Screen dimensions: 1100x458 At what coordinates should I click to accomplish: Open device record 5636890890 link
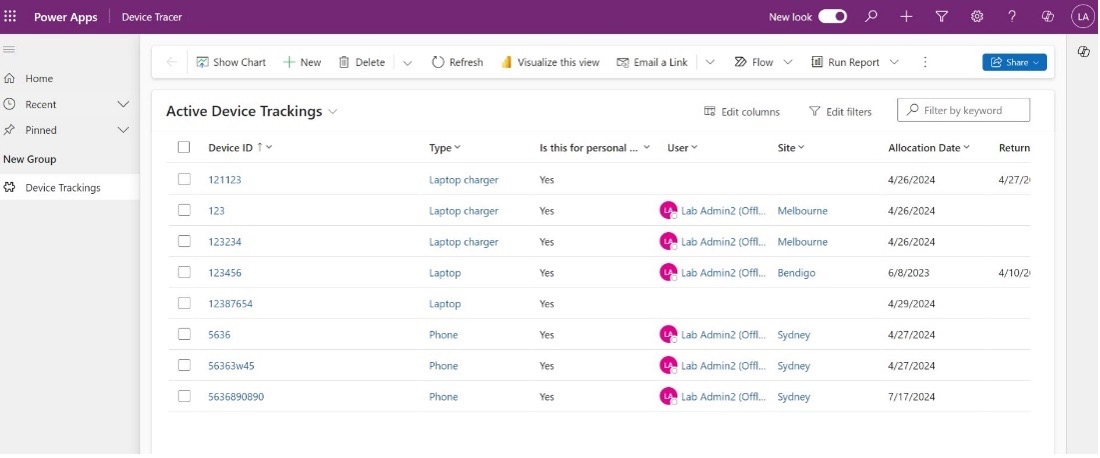pyautogui.click(x=236, y=397)
